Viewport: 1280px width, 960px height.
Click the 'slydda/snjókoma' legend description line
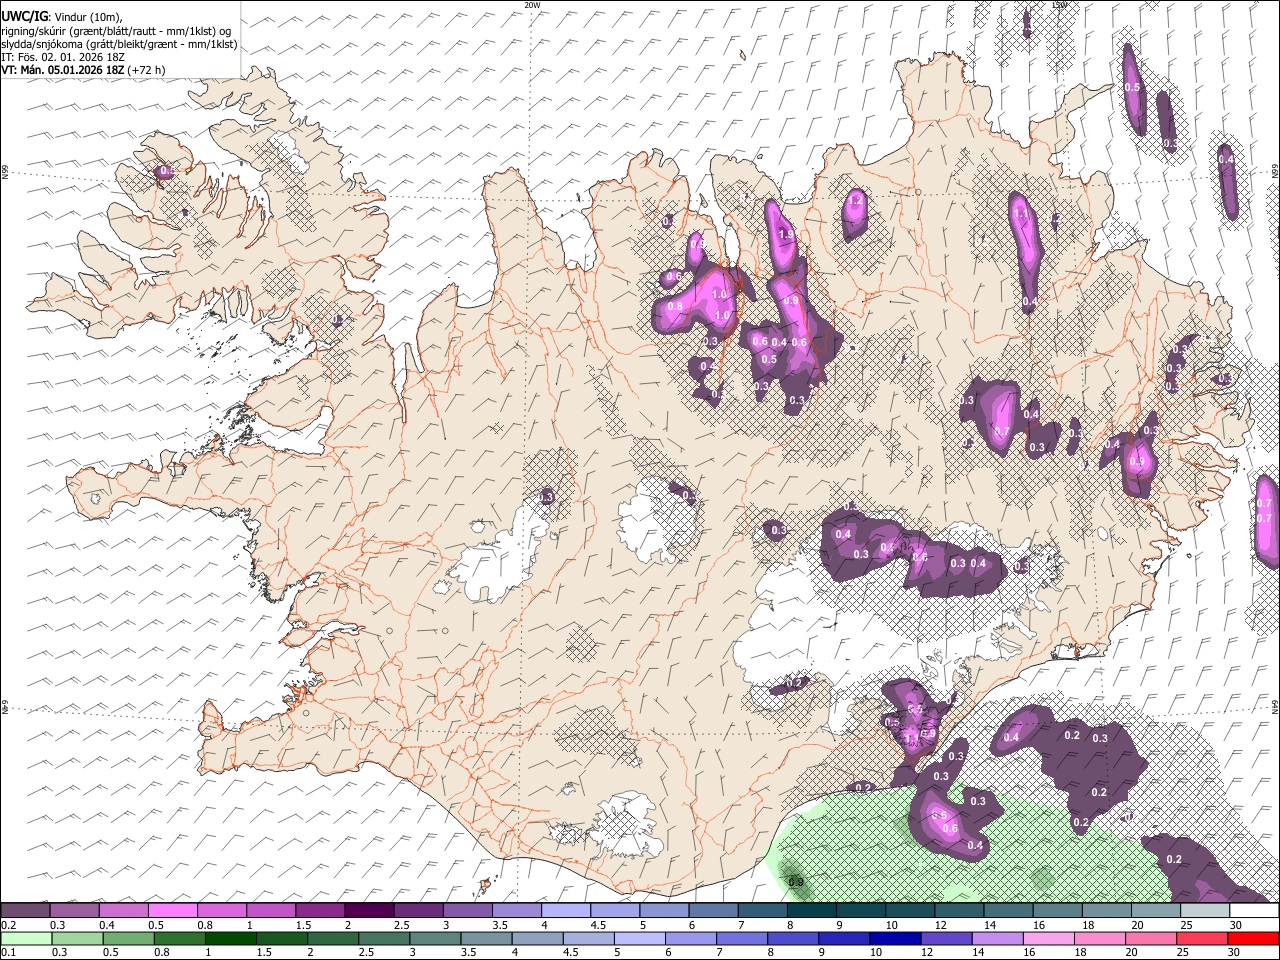click(x=119, y=44)
